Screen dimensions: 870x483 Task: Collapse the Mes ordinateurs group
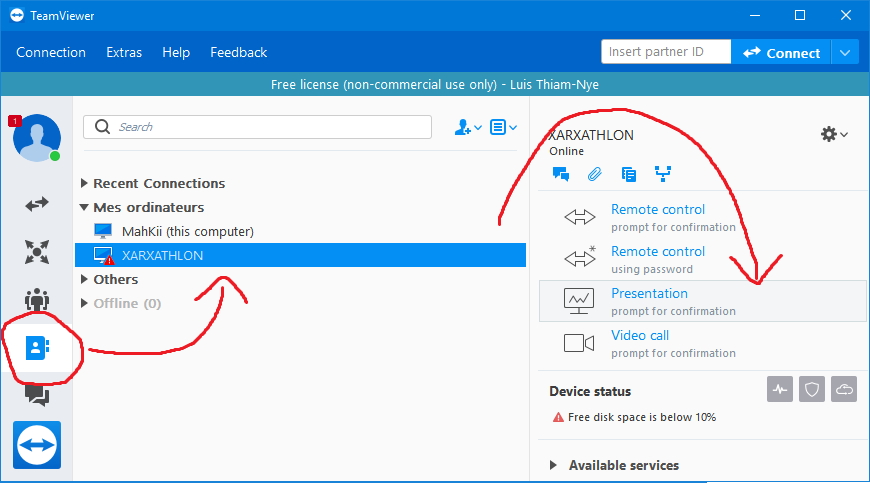coord(84,207)
